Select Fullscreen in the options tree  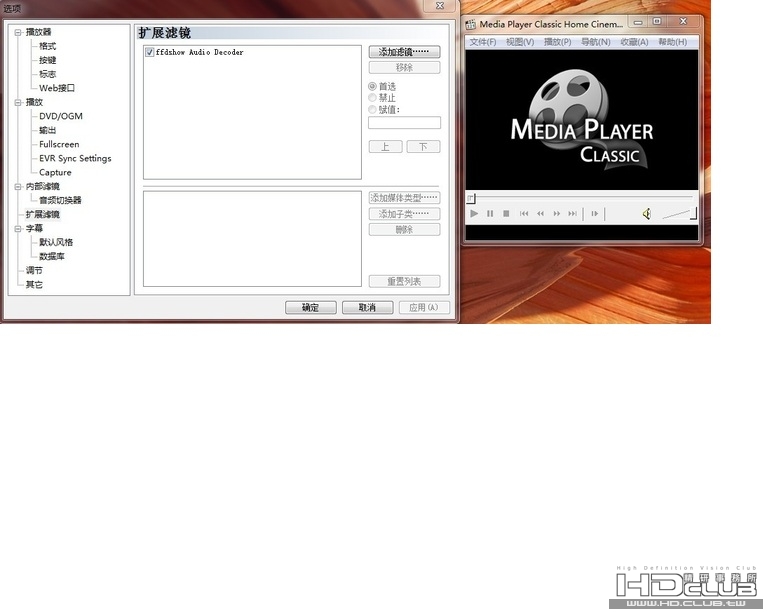(x=59, y=144)
